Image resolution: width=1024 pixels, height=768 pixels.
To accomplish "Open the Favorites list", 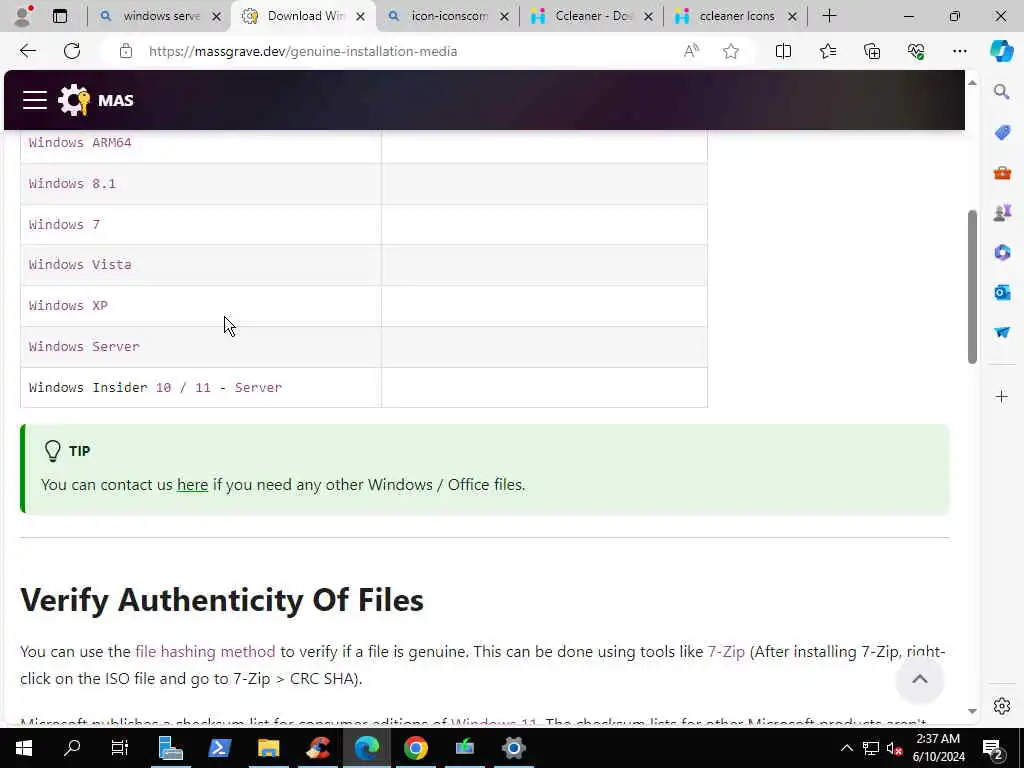I will coord(827,51).
